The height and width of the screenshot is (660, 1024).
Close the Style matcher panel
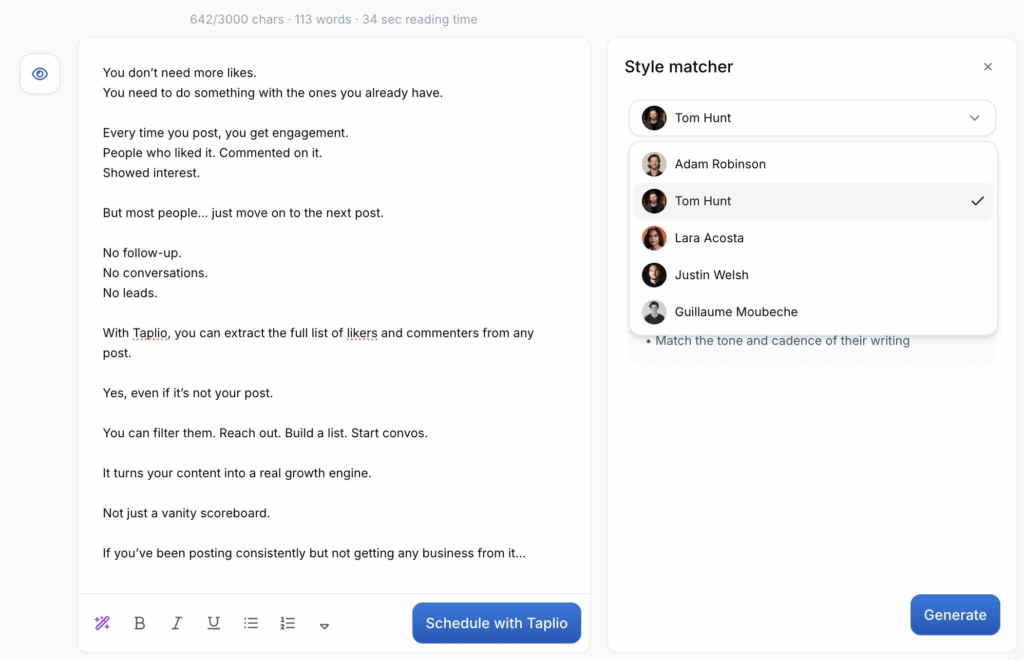(987, 67)
